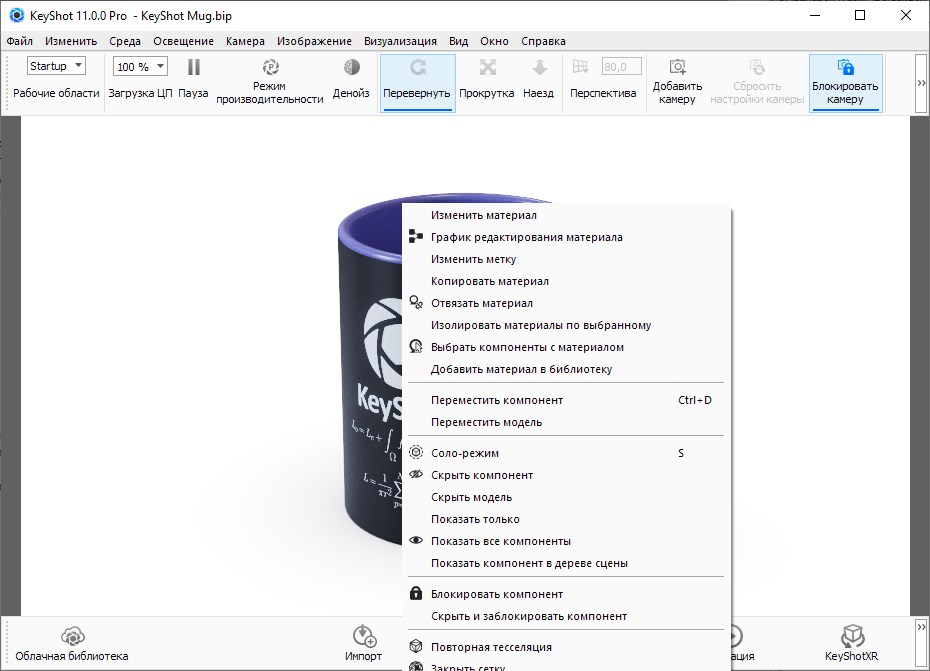Expand the top toolbar overflow chevron

point(921,83)
